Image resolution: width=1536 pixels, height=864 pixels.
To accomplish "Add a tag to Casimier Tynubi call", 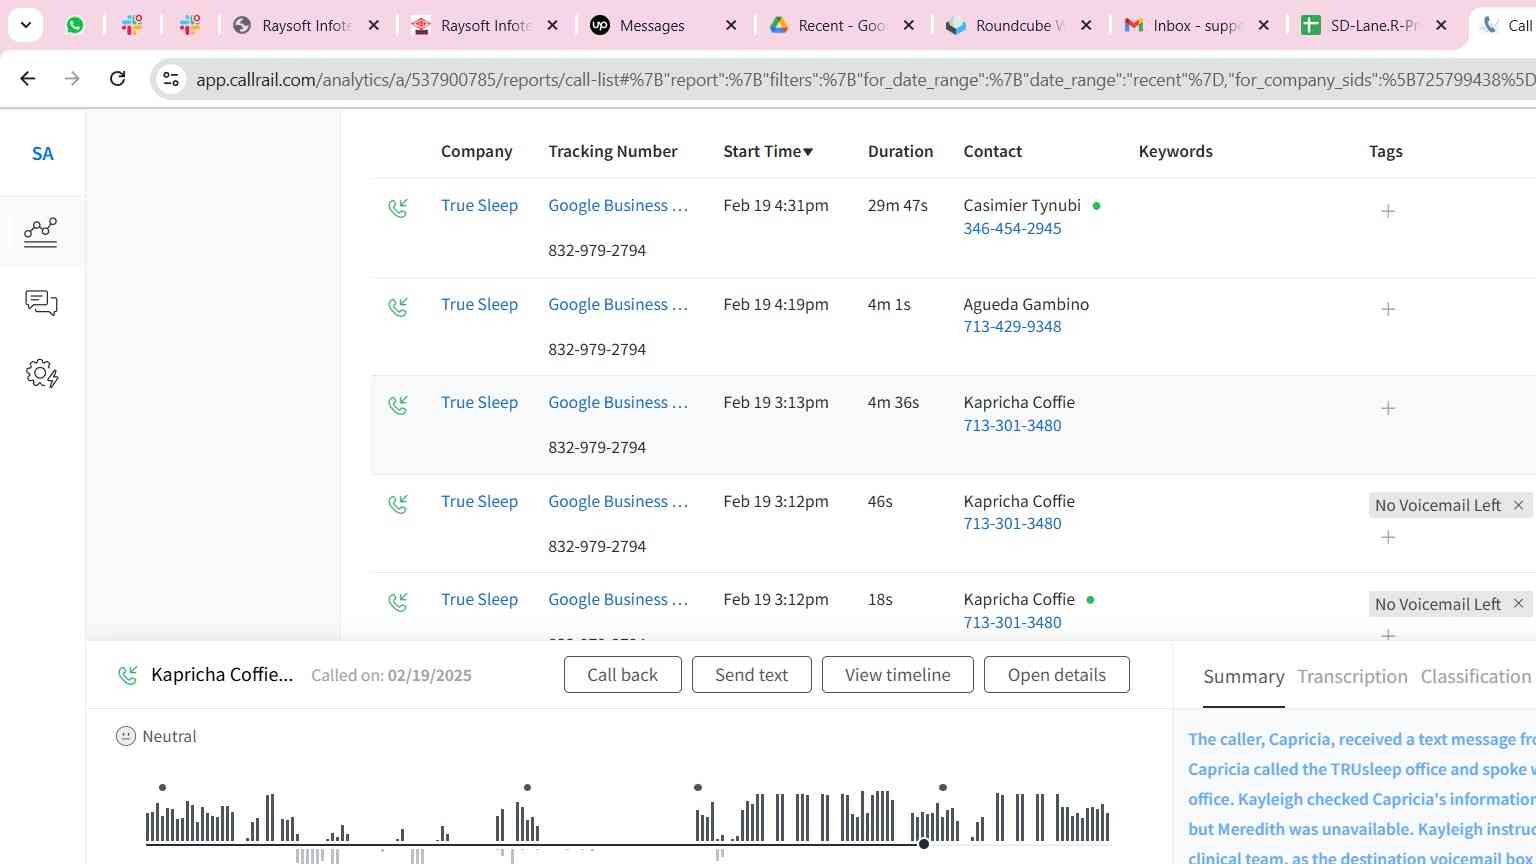I will [x=1388, y=211].
